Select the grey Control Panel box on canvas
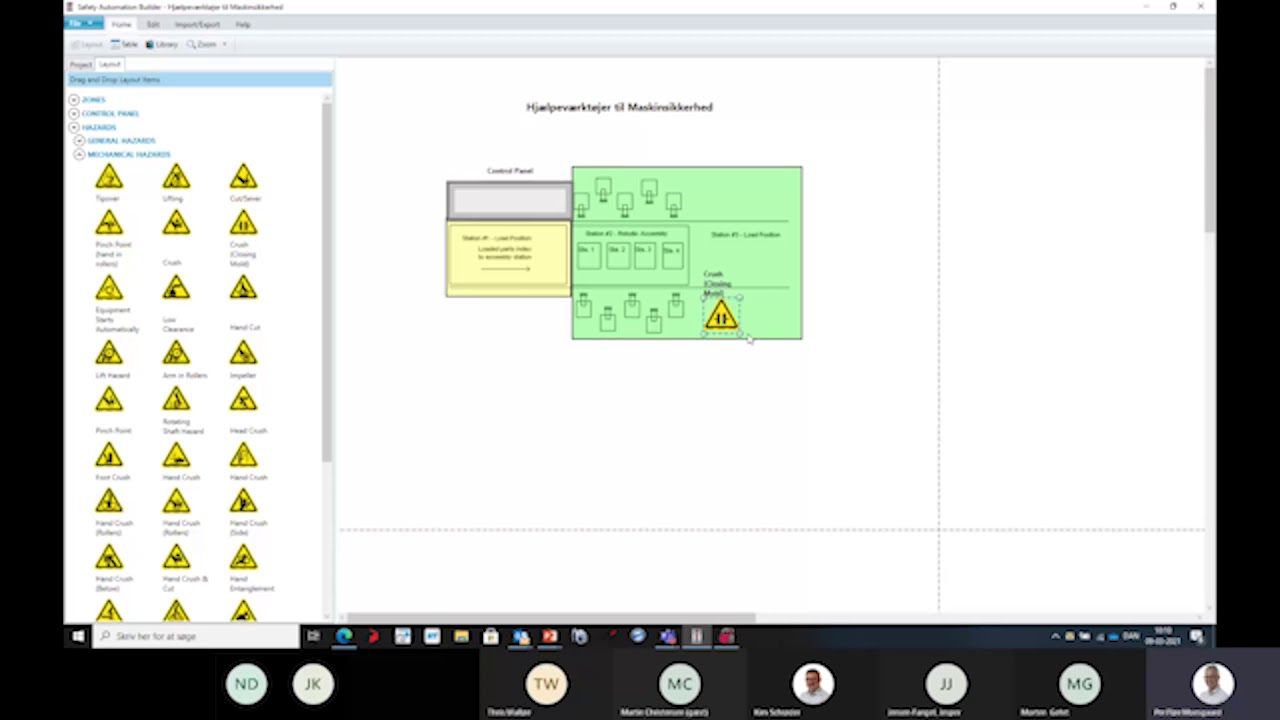Screen dimensions: 1280x720 [x=510, y=201]
